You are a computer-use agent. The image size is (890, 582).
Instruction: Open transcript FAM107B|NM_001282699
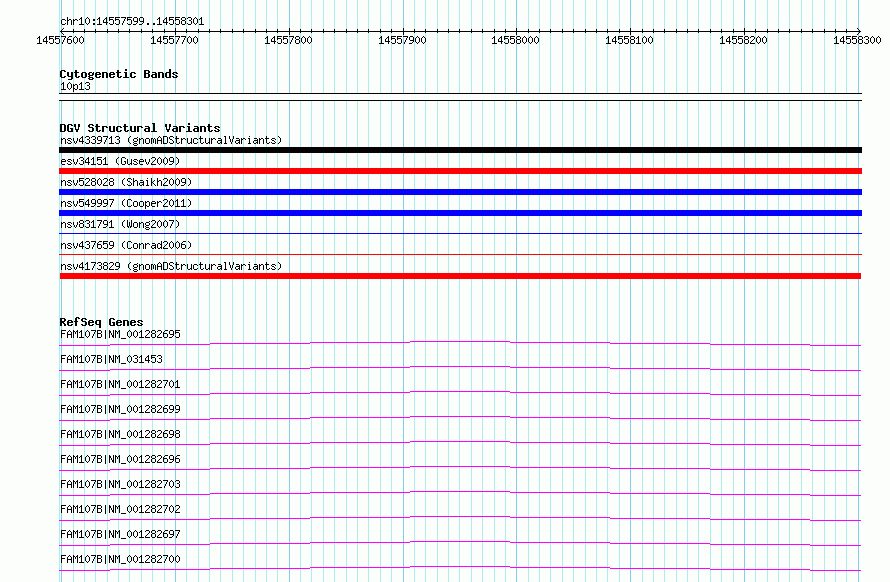tap(120, 409)
